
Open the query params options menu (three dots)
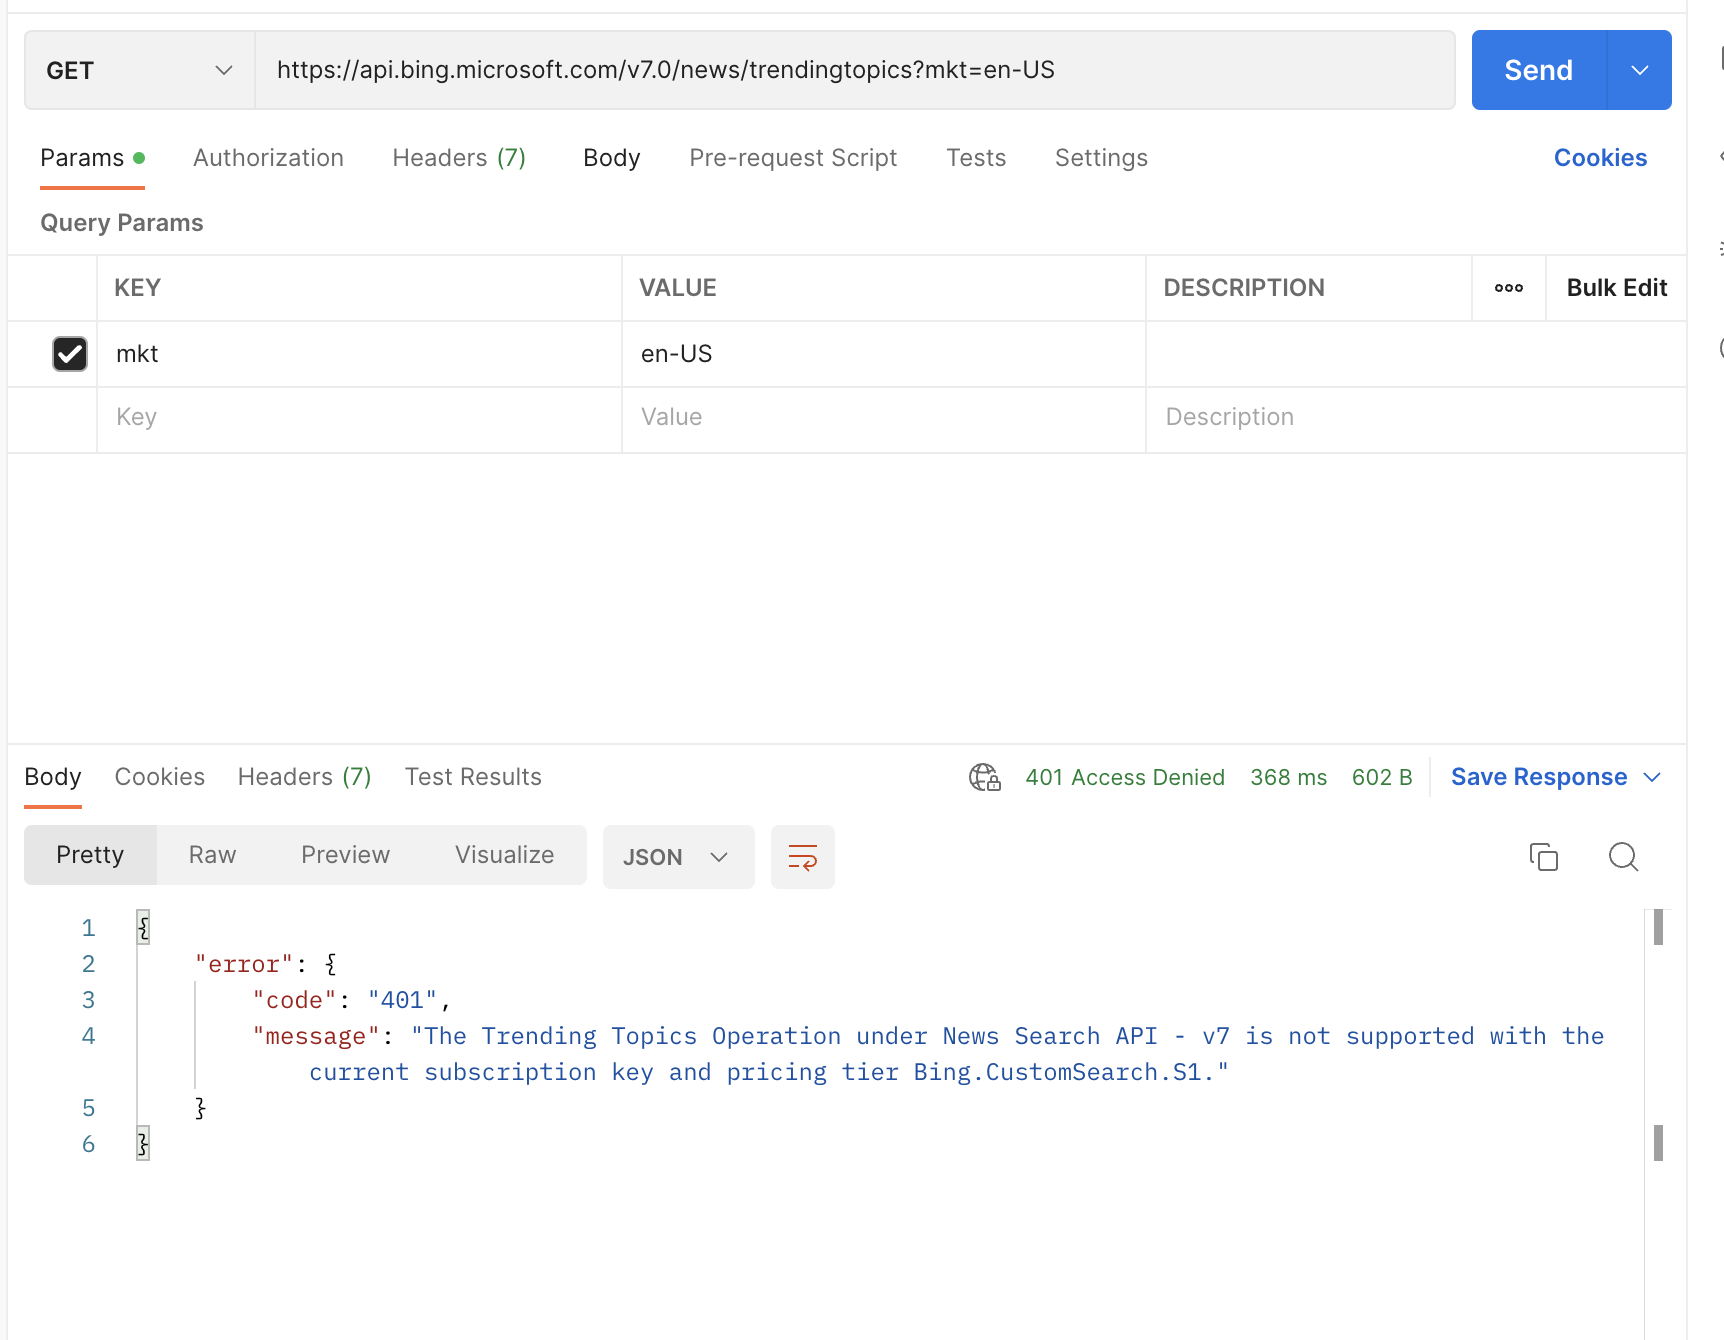(1508, 288)
